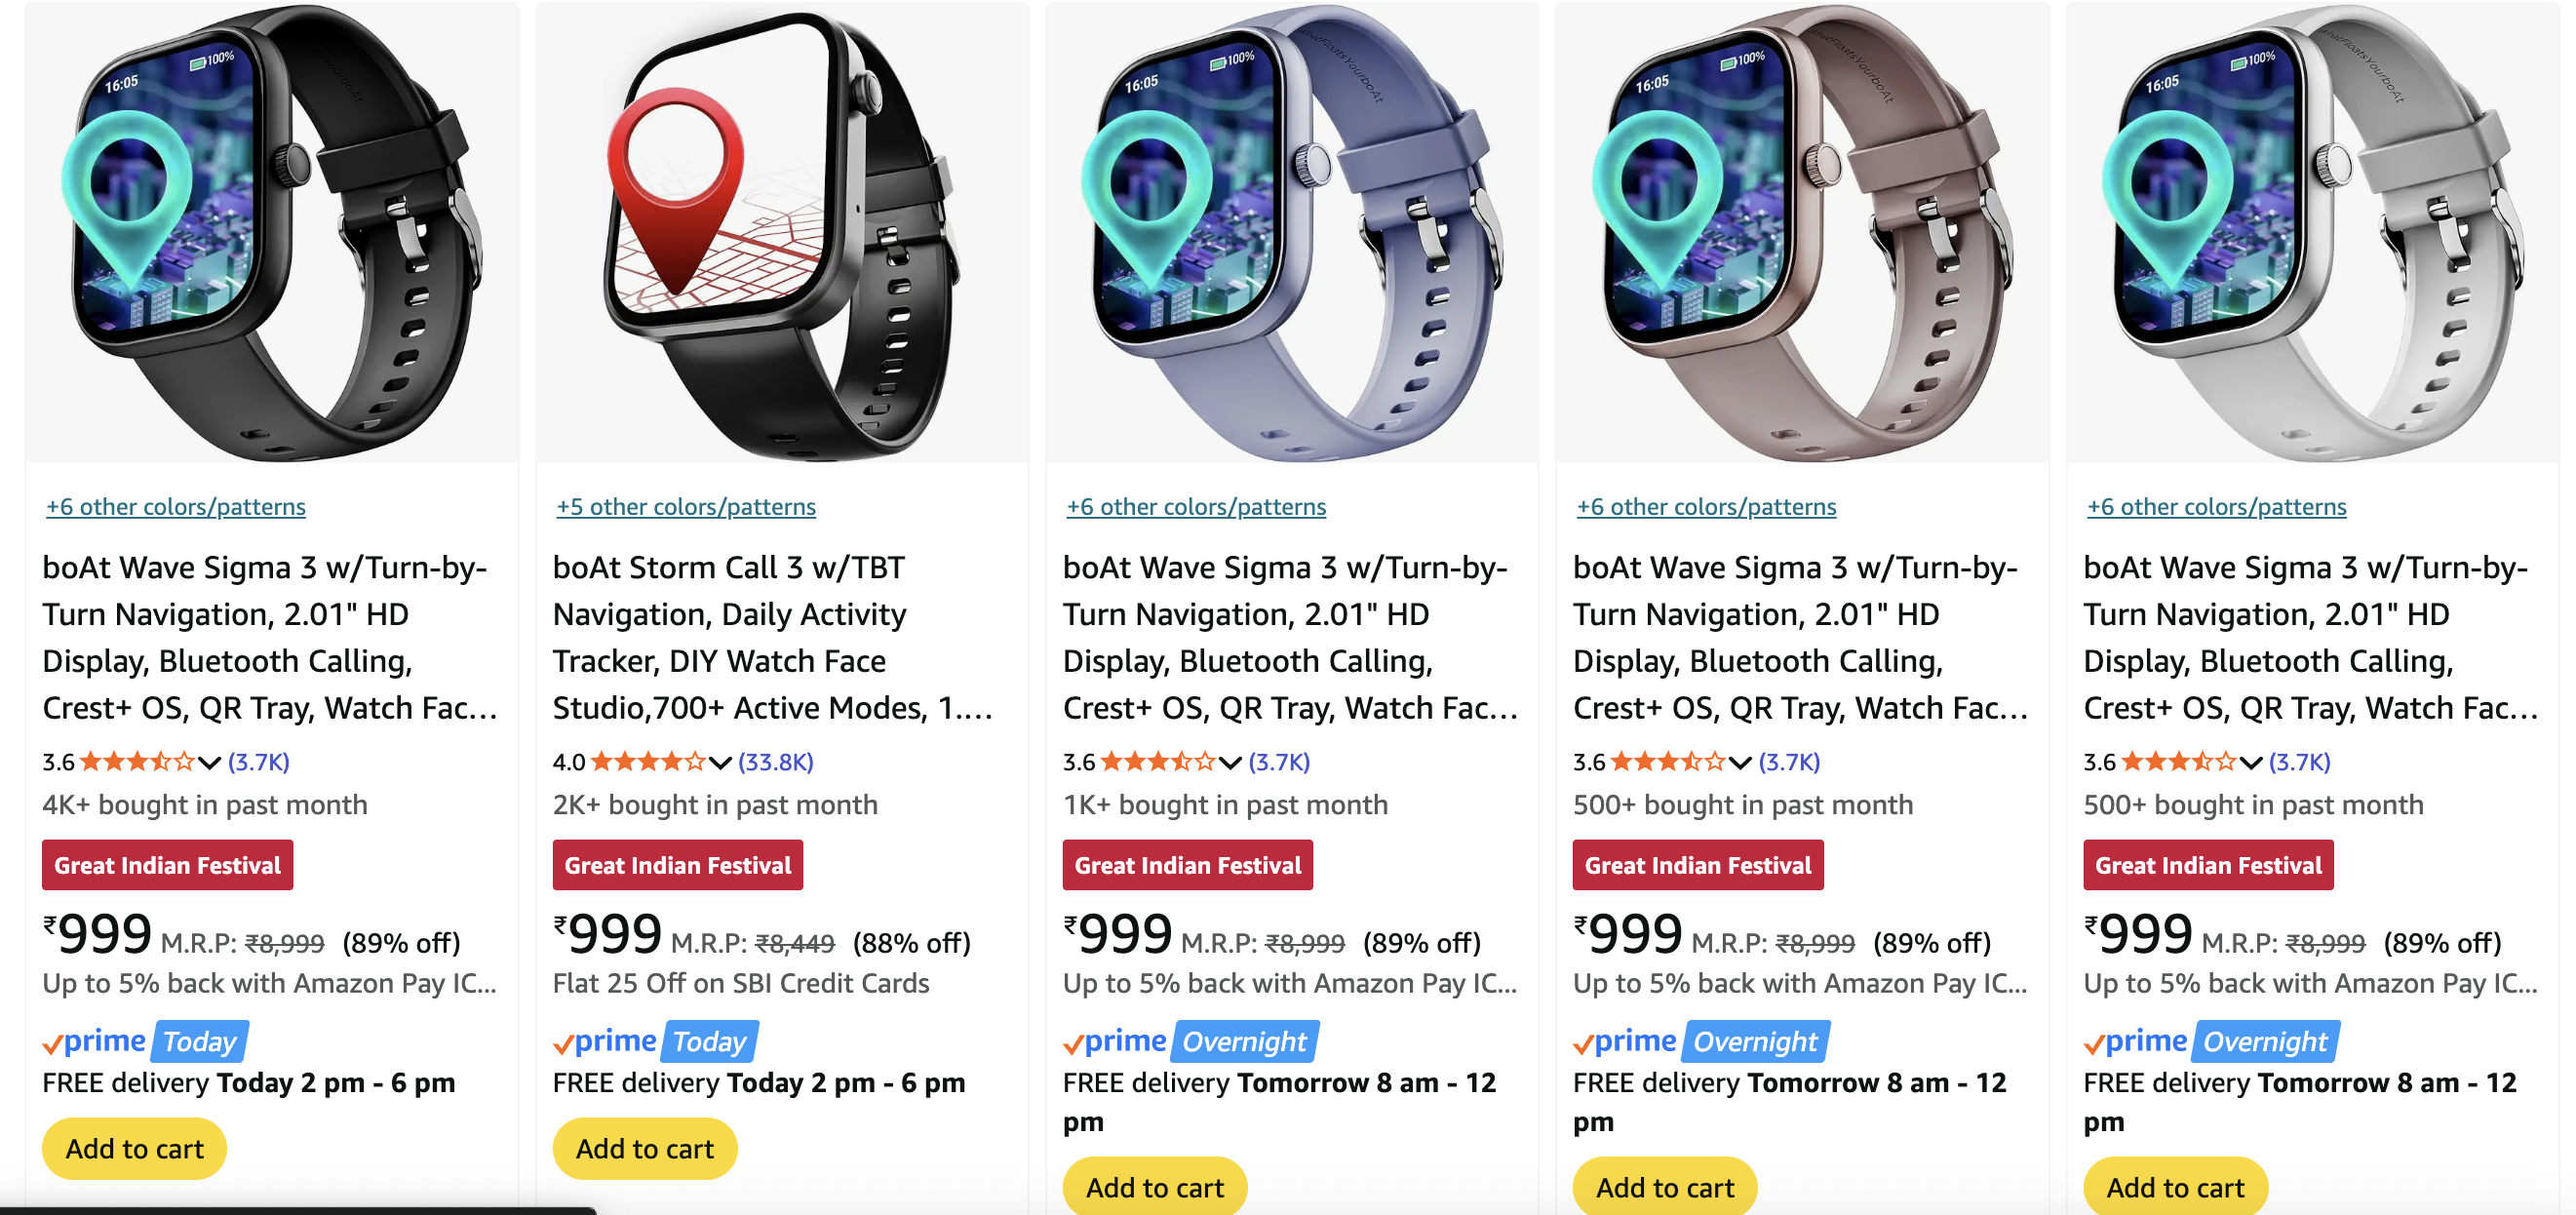2576x1215 pixels.
Task: Expand rating chevron on the silver Wave Sigma 3
Action: pos(2250,763)
